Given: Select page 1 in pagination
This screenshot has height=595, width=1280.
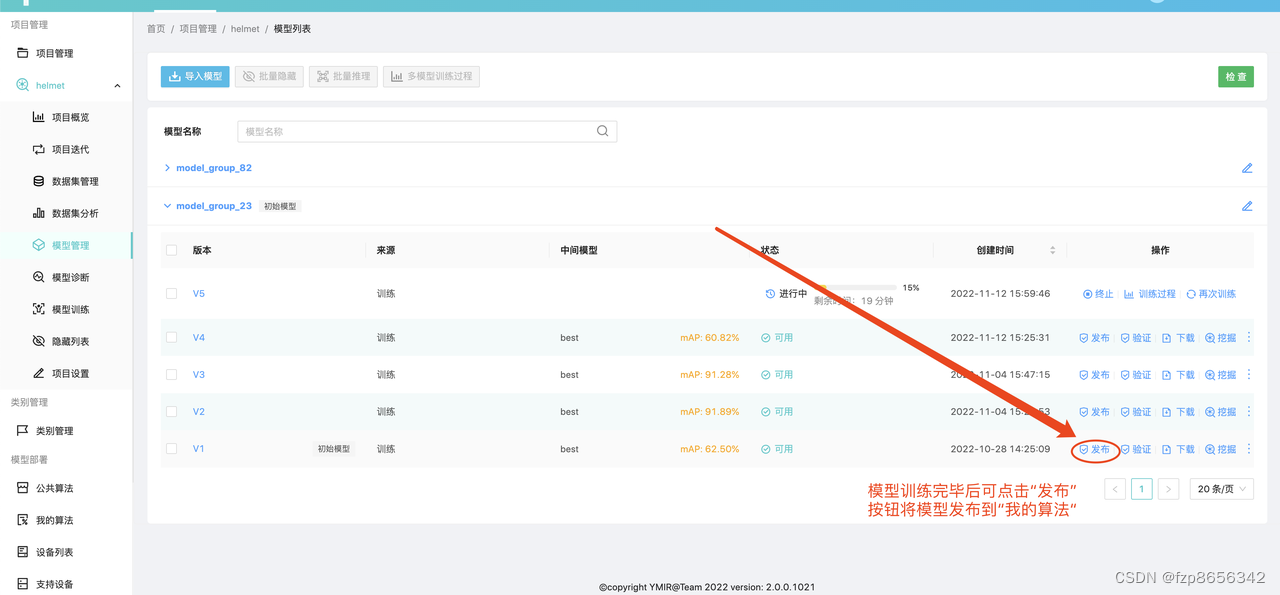Looking at the screenshot, I should point(1141,489).
